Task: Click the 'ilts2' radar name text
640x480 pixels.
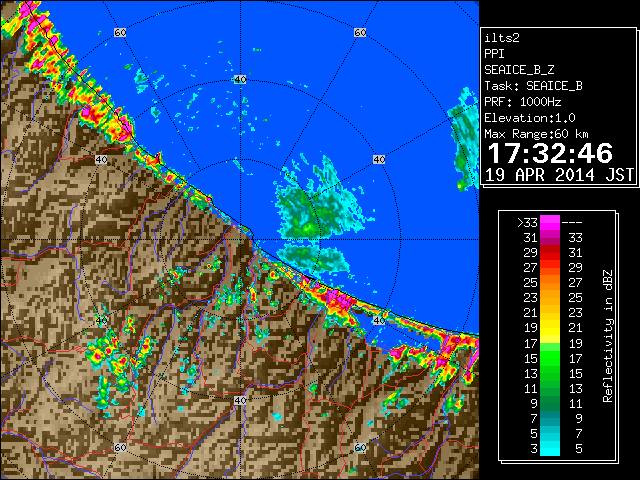Action: (502, 38)
